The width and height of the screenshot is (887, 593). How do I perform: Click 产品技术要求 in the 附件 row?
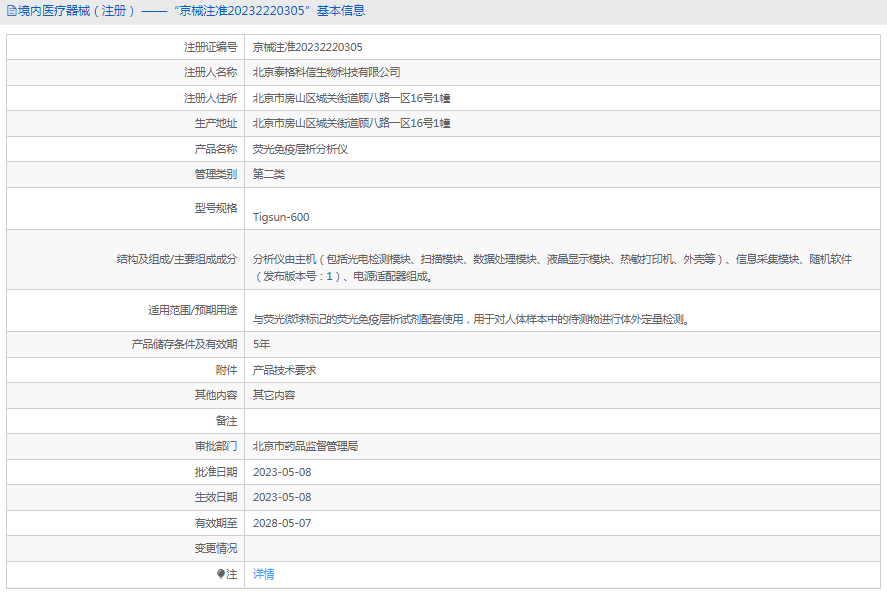click(x=285, y=370)
